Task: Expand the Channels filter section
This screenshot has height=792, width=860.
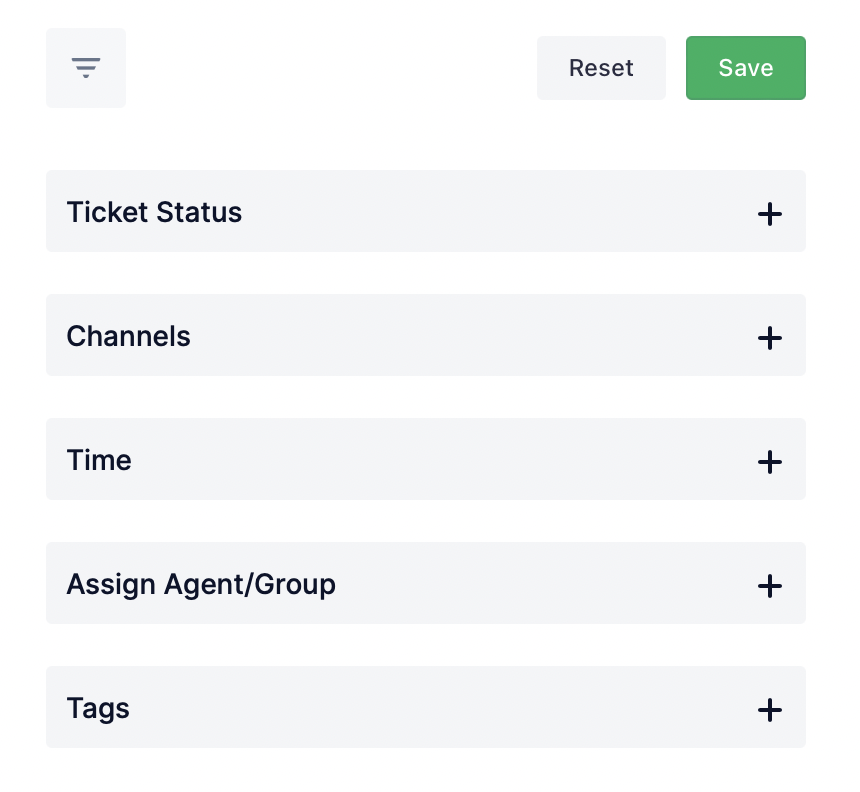Action: click(x=425, y=335)
